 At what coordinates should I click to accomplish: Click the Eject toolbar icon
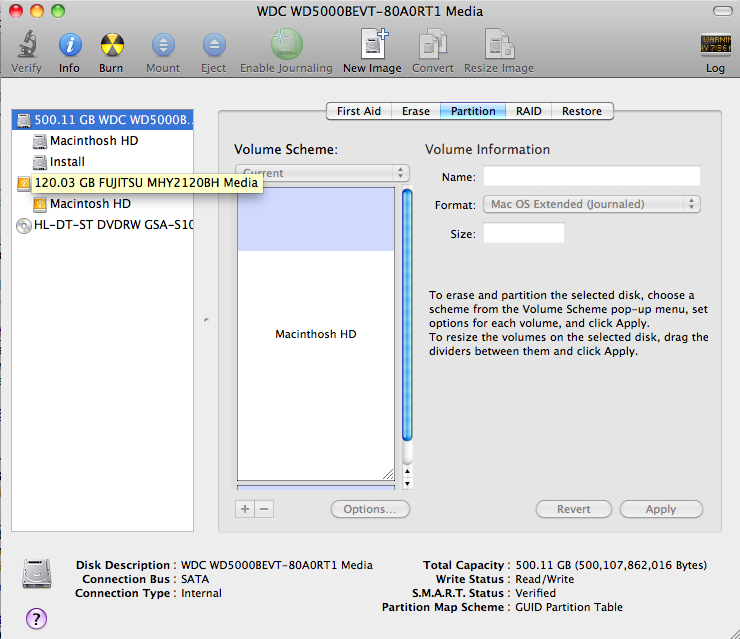tap(214, 45)
